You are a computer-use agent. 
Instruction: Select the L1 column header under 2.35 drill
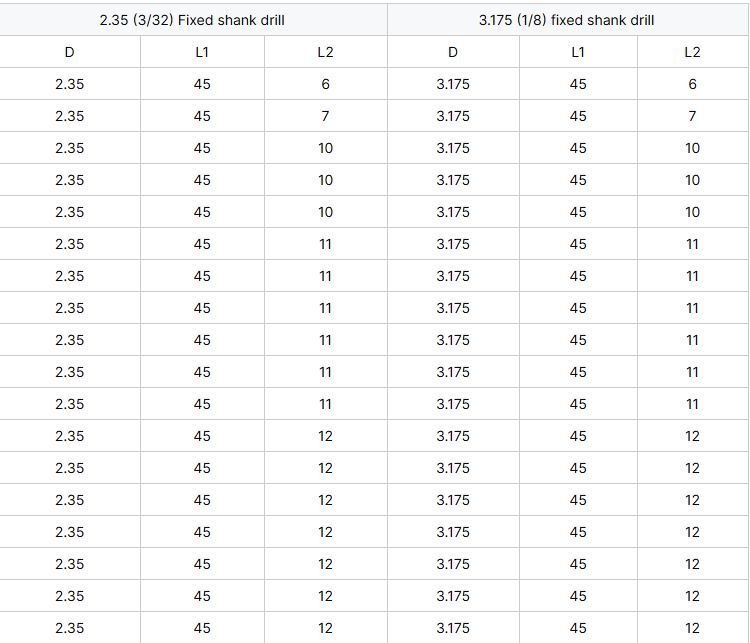202,52
